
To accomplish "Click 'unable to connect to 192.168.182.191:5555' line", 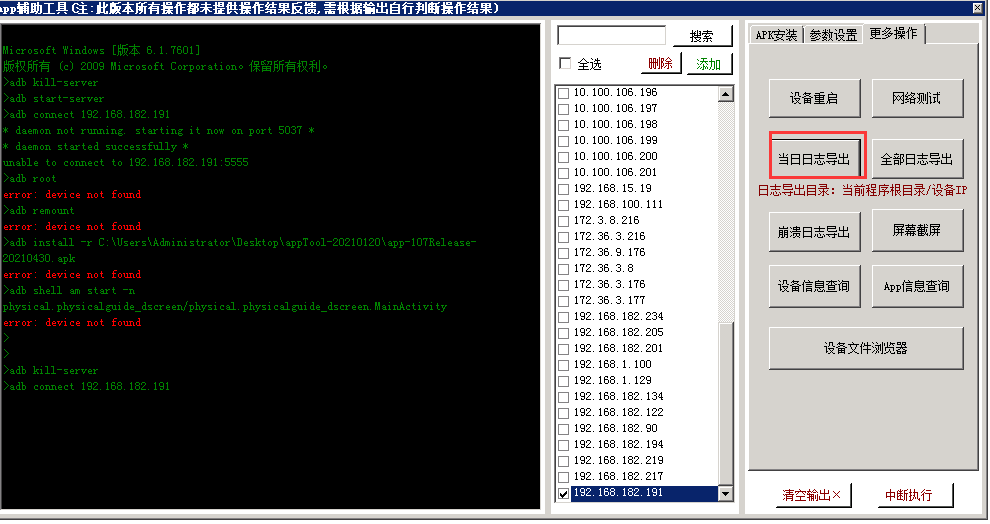I will pos(126,163).
